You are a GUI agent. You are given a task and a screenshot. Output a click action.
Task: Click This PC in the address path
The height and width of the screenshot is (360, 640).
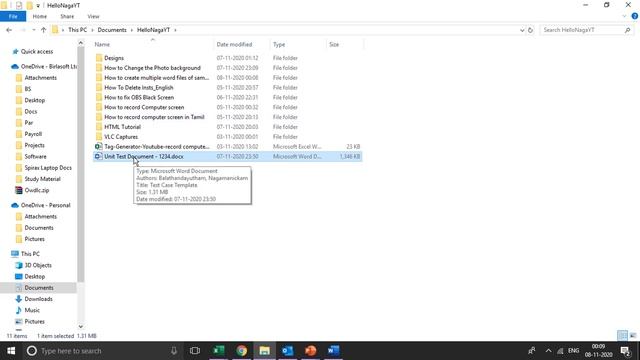(77, 30)
